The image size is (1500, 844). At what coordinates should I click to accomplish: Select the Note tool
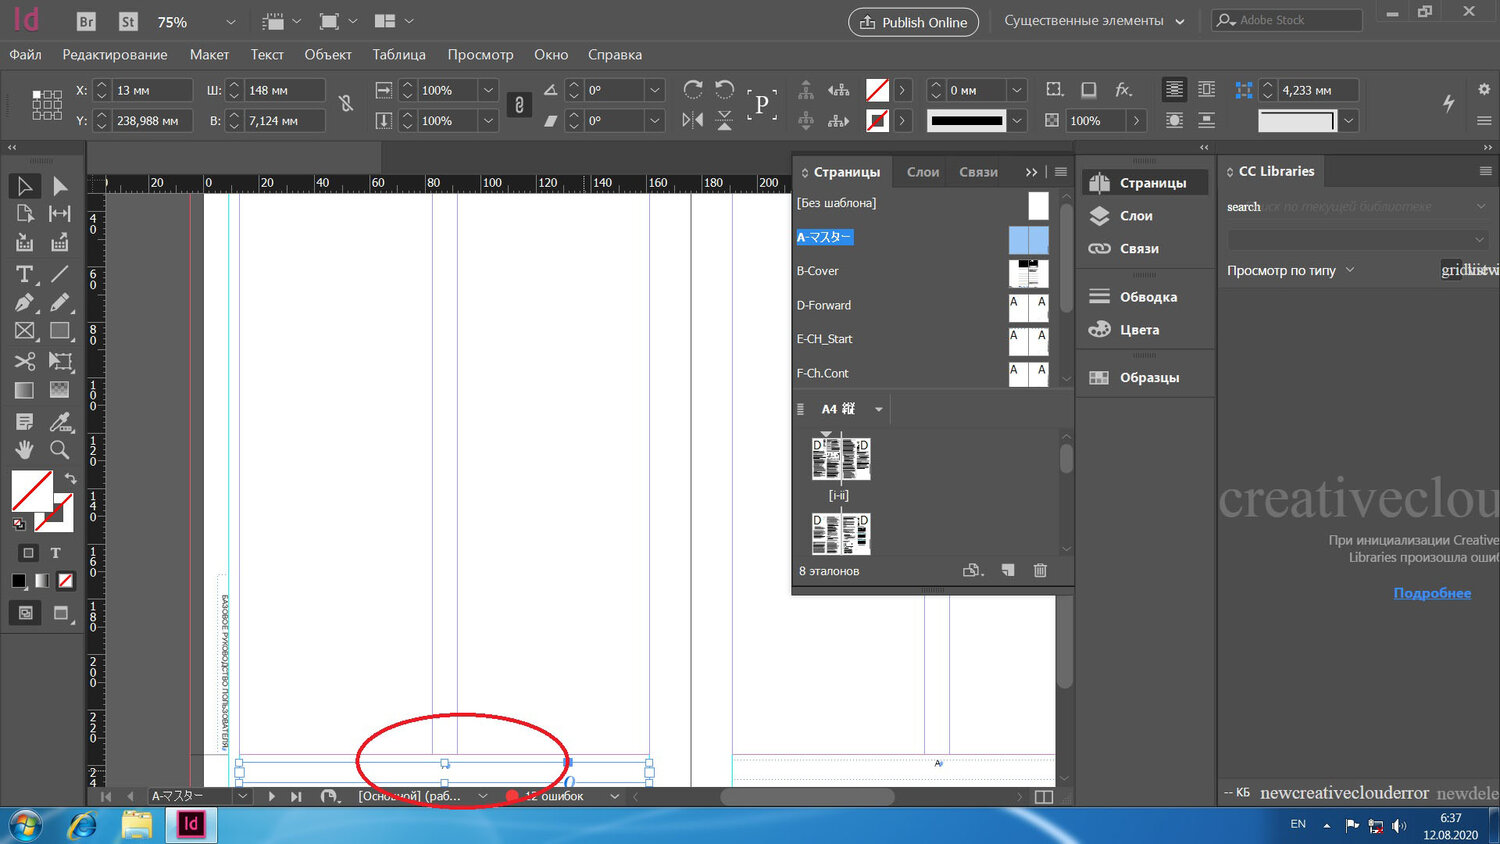tap(25, 422)
